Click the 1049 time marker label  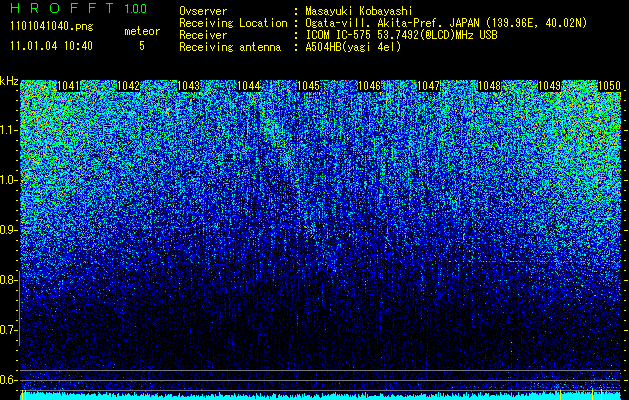(x=549, y=86)
